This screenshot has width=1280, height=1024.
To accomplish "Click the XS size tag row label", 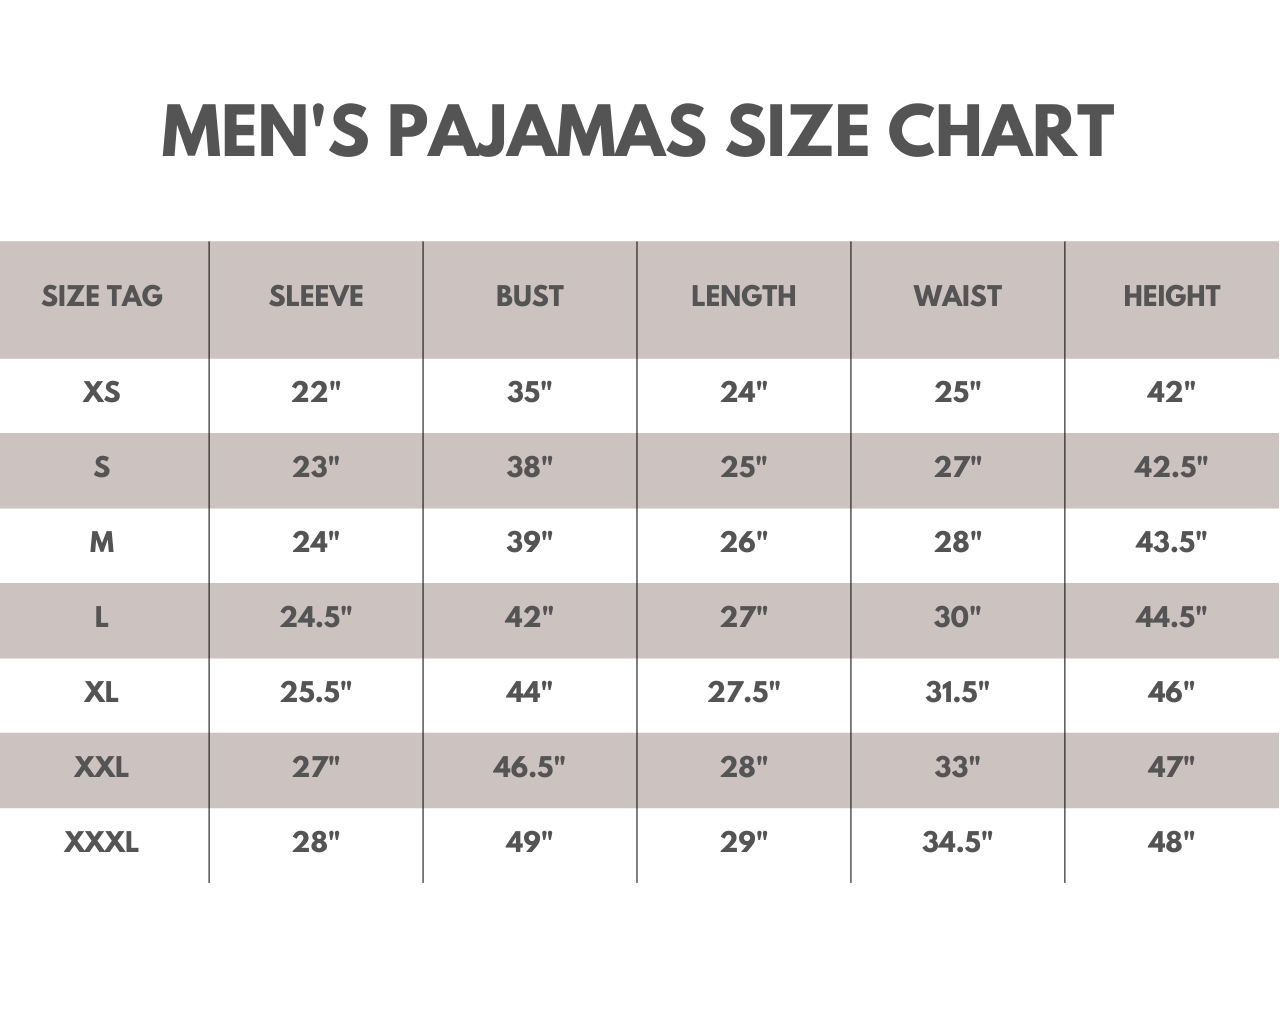I will (102, 392).
